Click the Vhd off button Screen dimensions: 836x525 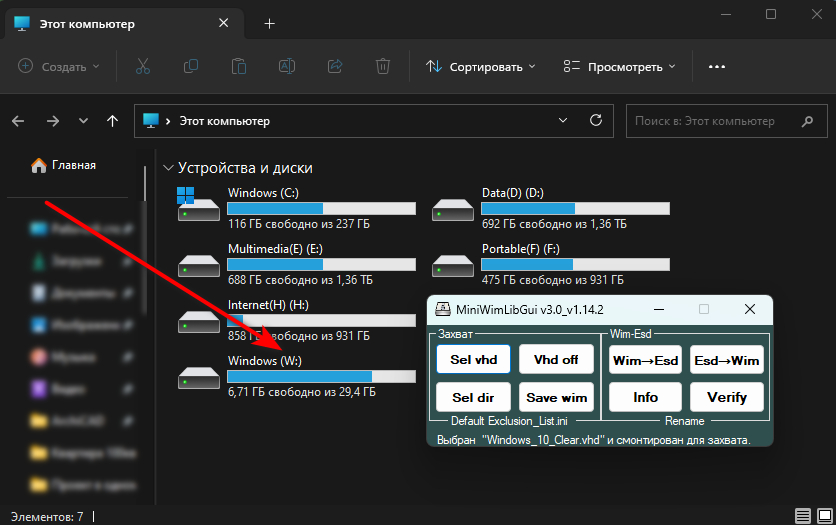pos(556,360)
